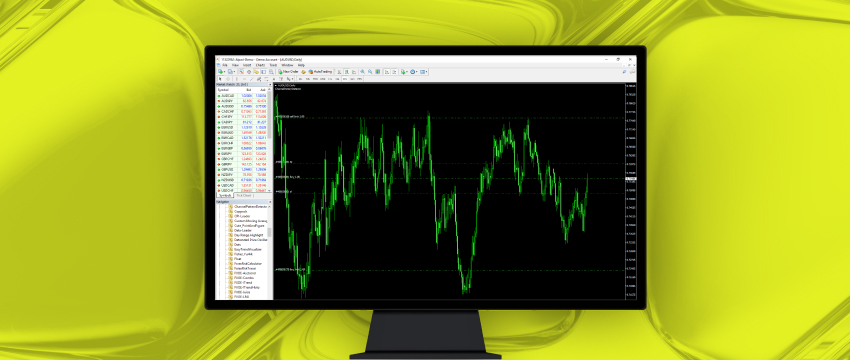
Task: Zoom in on the chart
Action: click(x=363, y=72)
